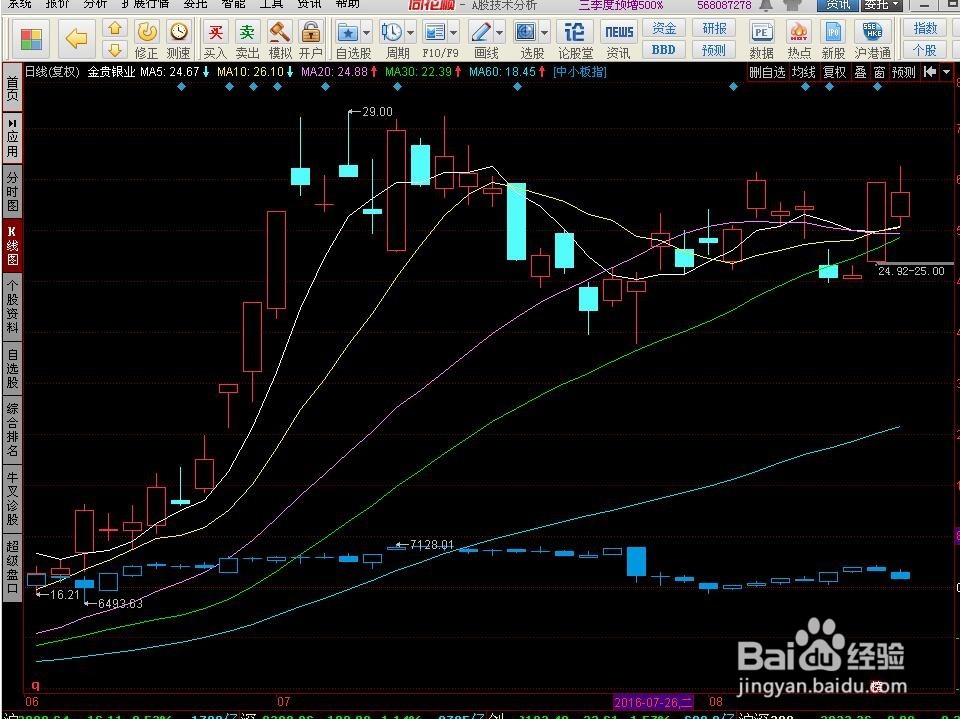The width and height of the screenshot is (960, 719).
Task: Click the 资金 button
Action: 664,28
